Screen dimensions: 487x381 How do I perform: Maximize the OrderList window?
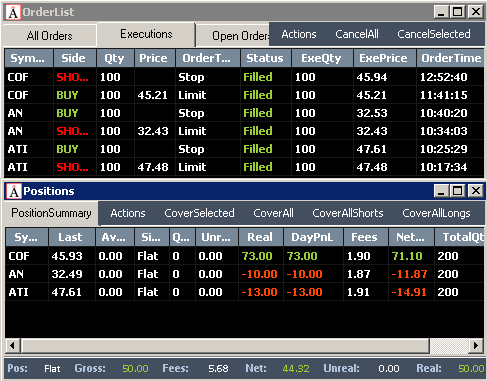[458, 12]
